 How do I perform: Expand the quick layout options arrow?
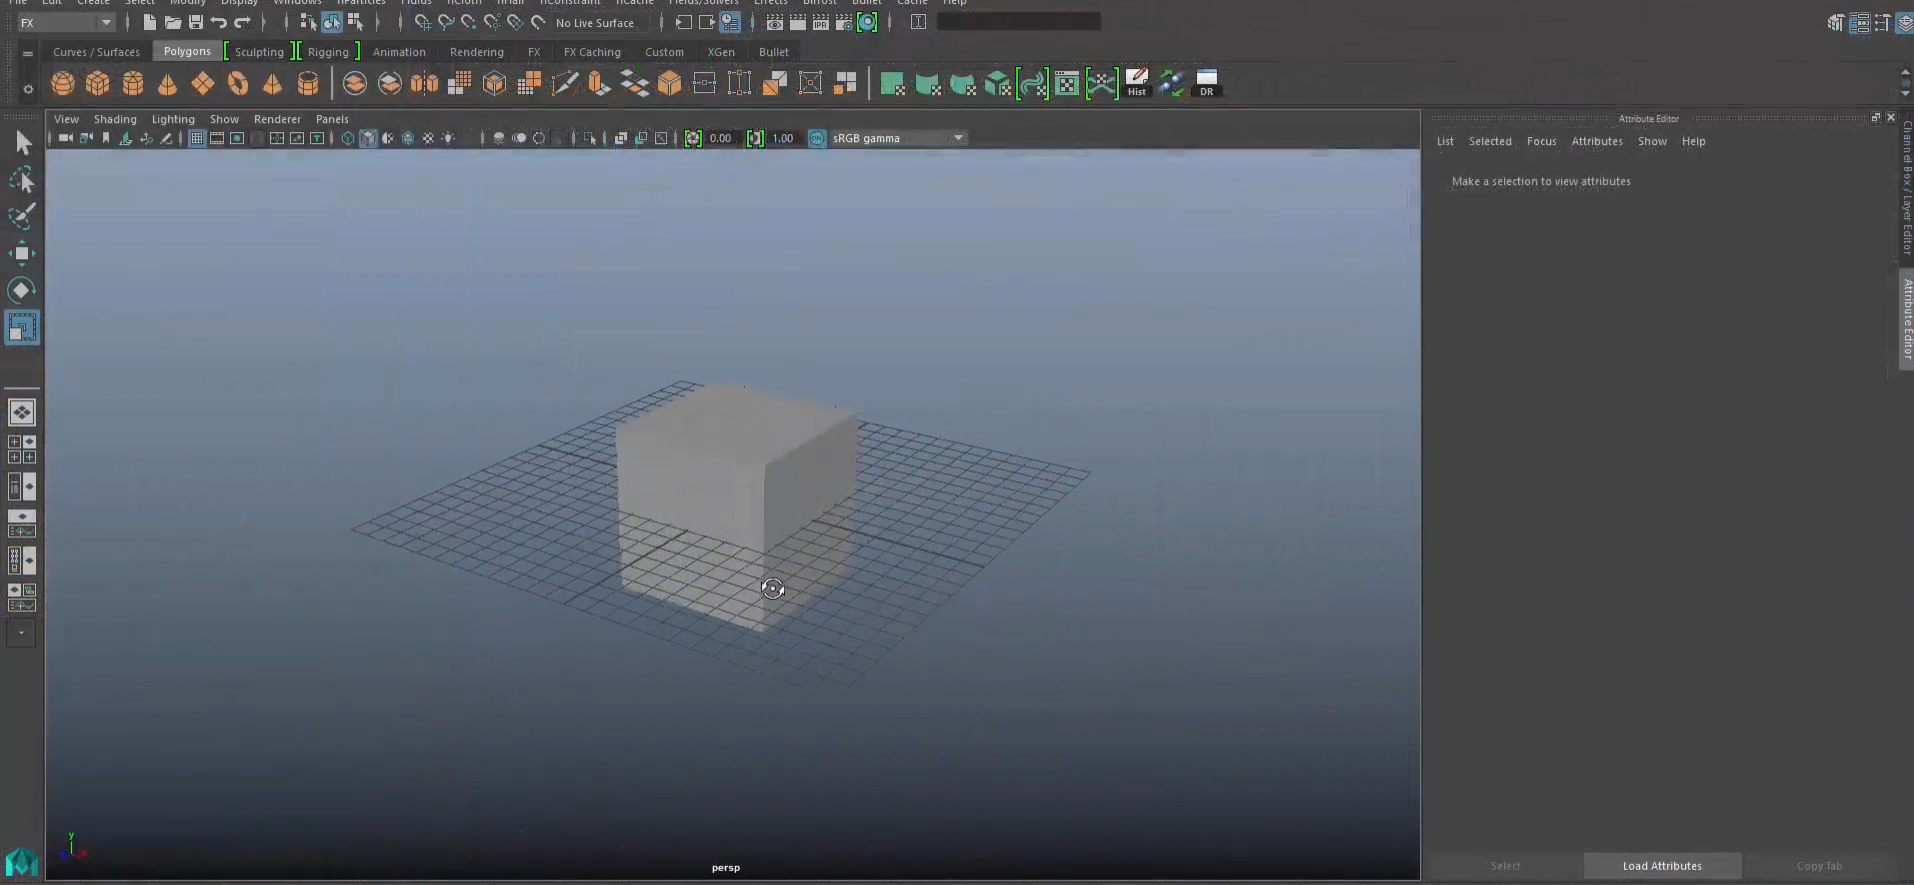point(20,632)
